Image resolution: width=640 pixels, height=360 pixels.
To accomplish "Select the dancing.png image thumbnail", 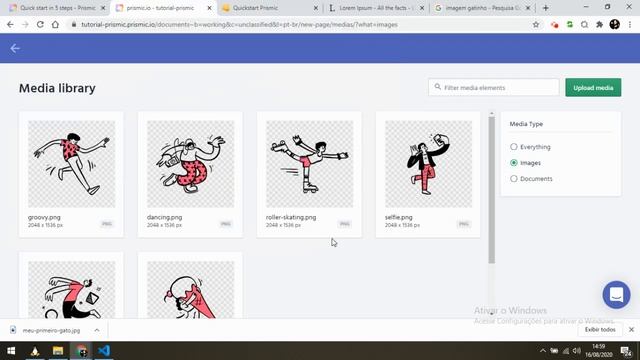I will tap(191, 164).
